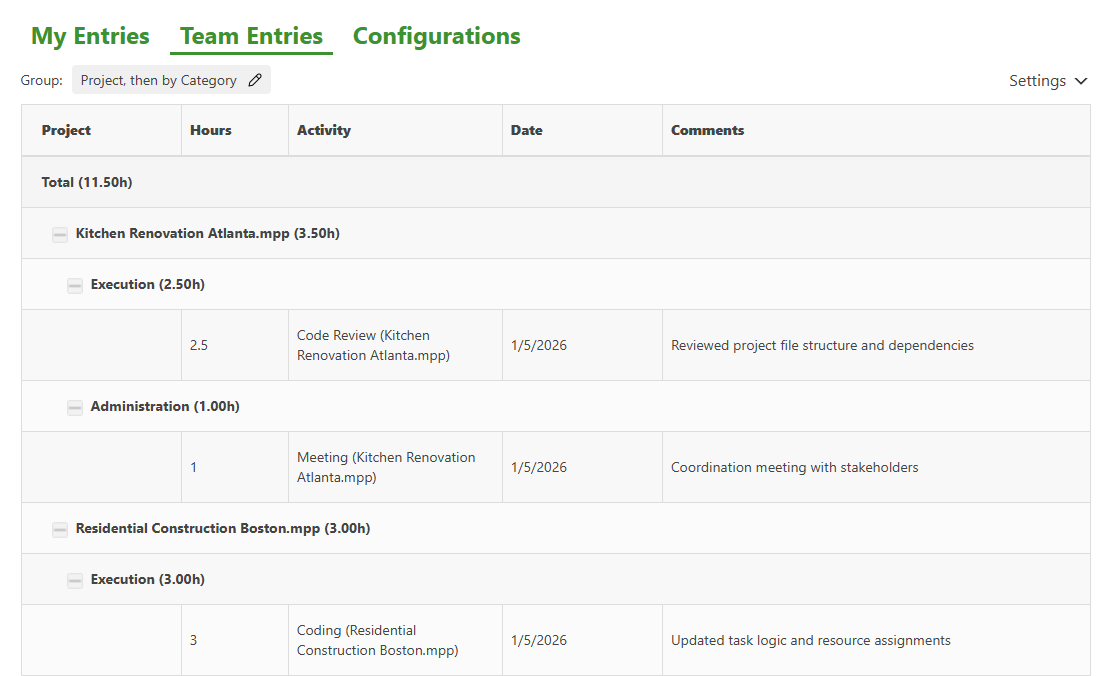Select the Coding activity entry cell
This screenshot has height=676, width=1106.
coord(377,641)
